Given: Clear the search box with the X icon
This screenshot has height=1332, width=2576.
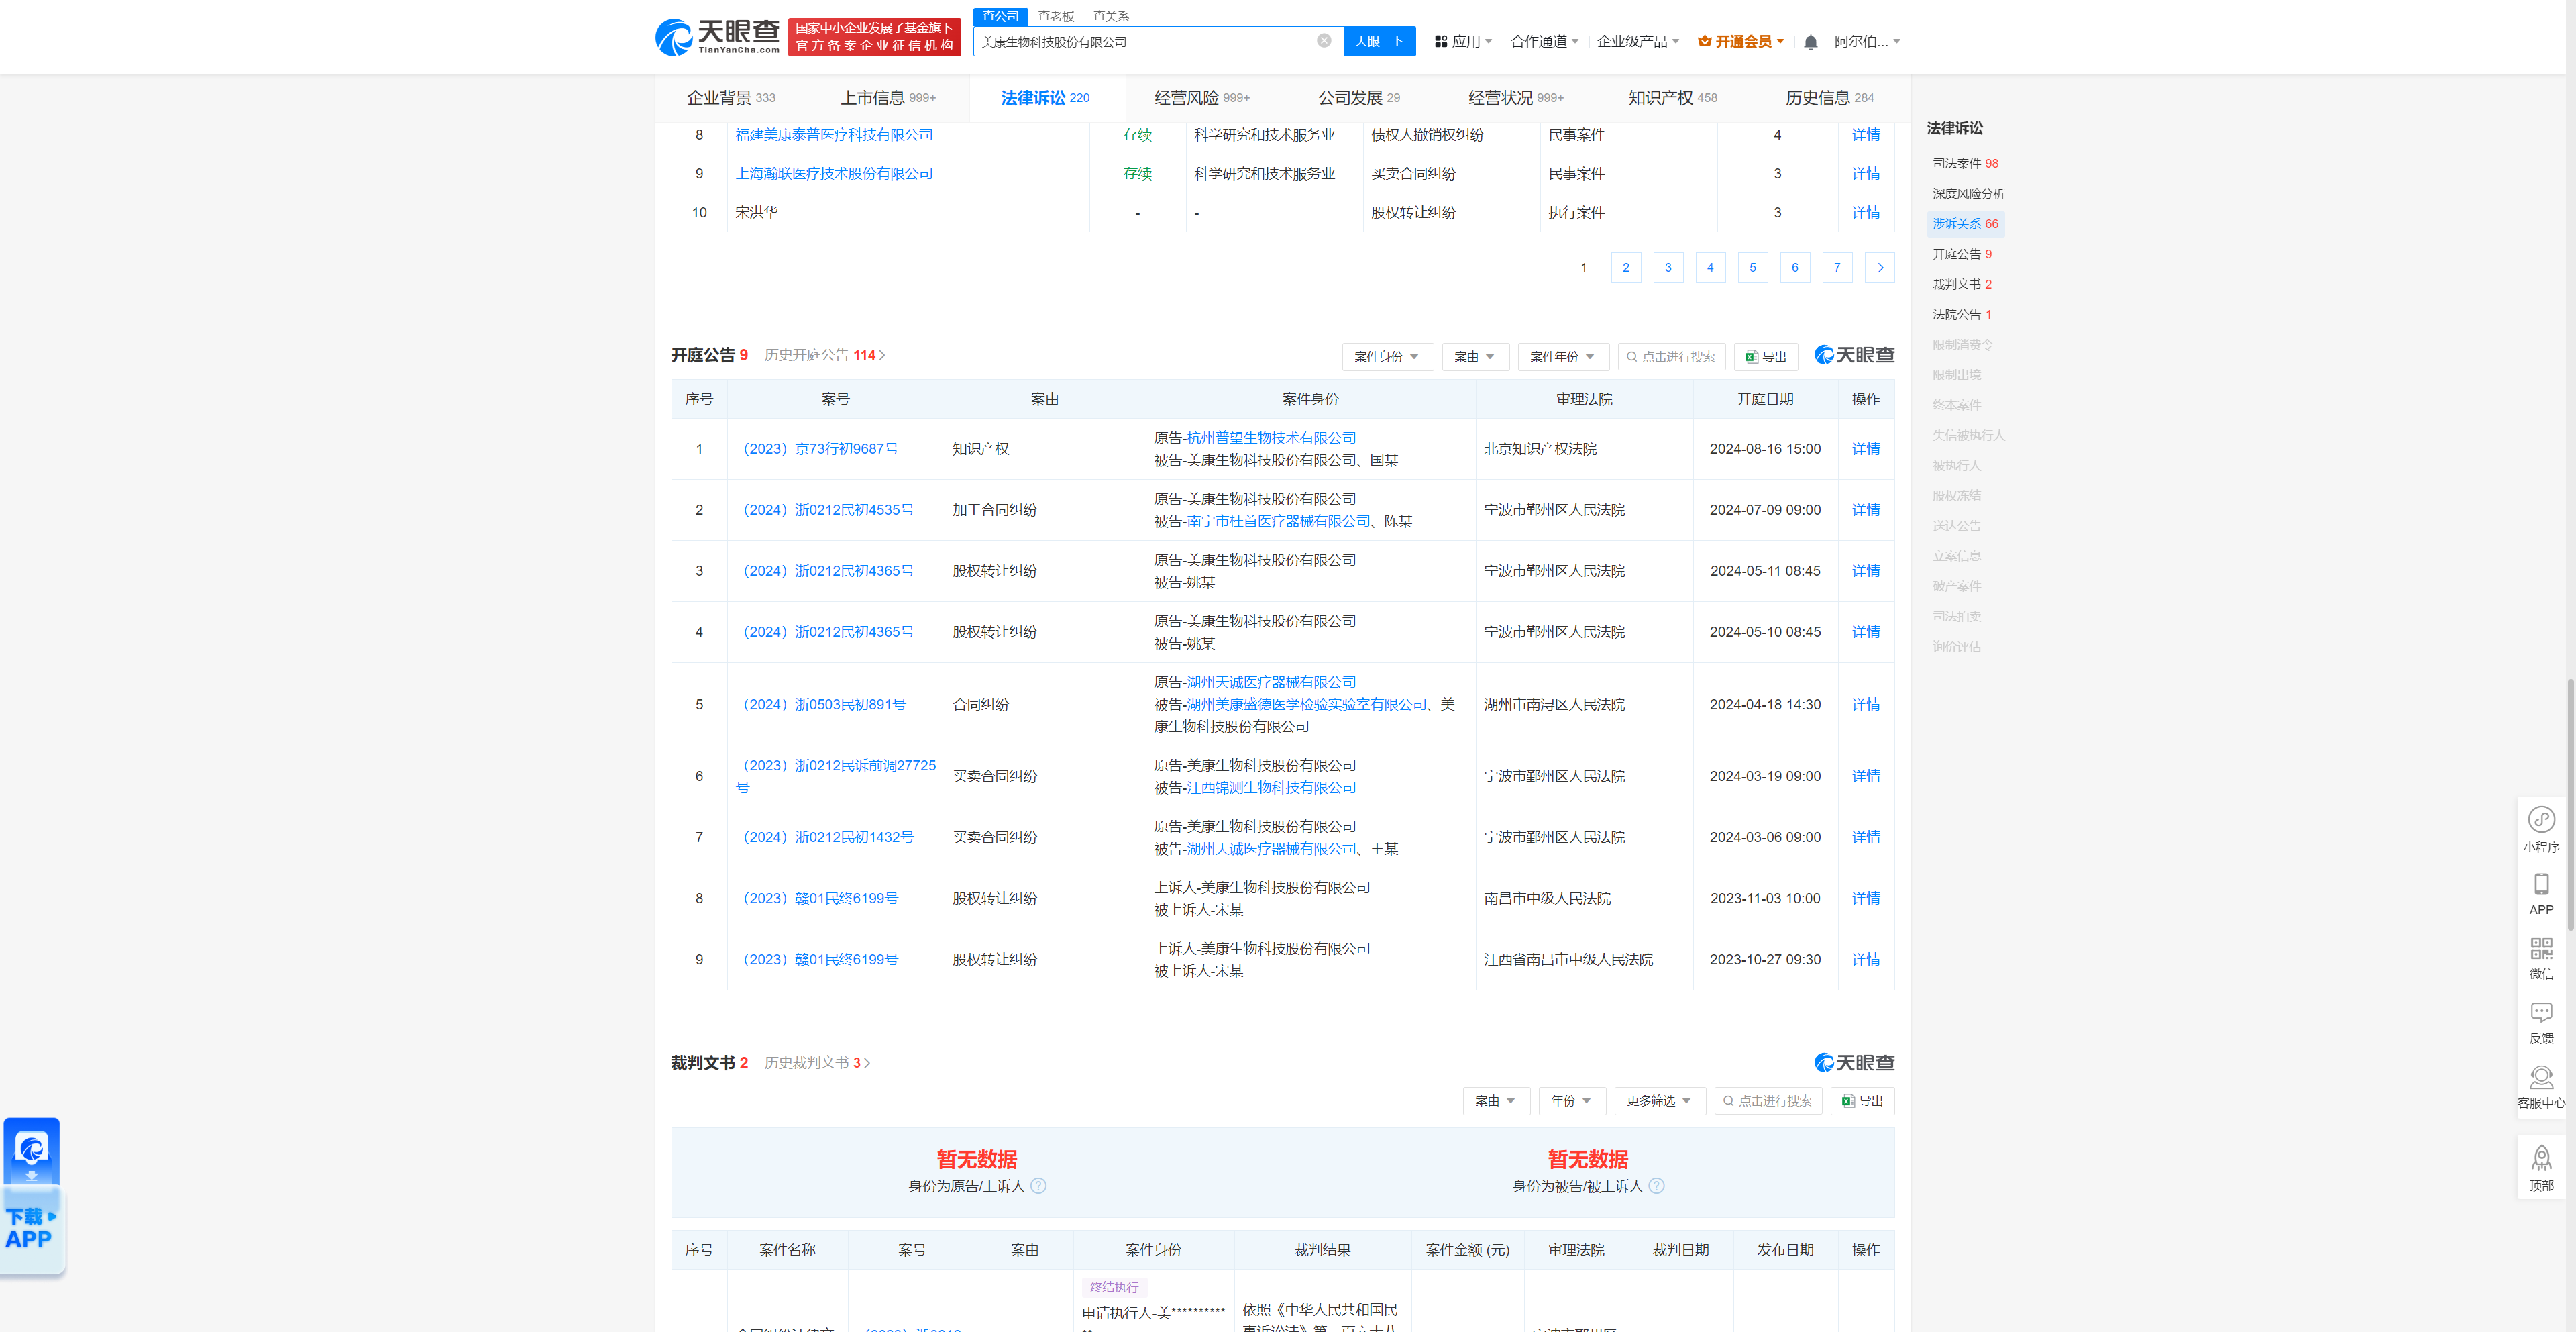Looking at the screenshot, I should pos(1324,41).
